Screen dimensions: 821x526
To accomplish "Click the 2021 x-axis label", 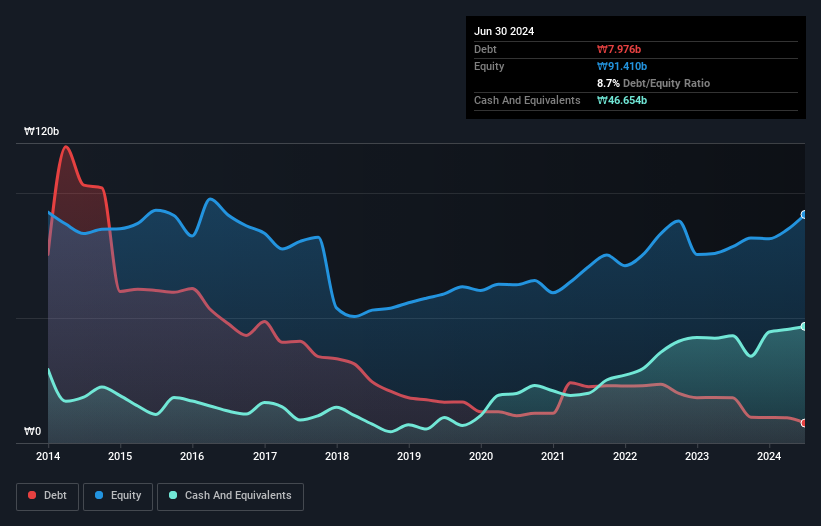I will click(553, 456).
